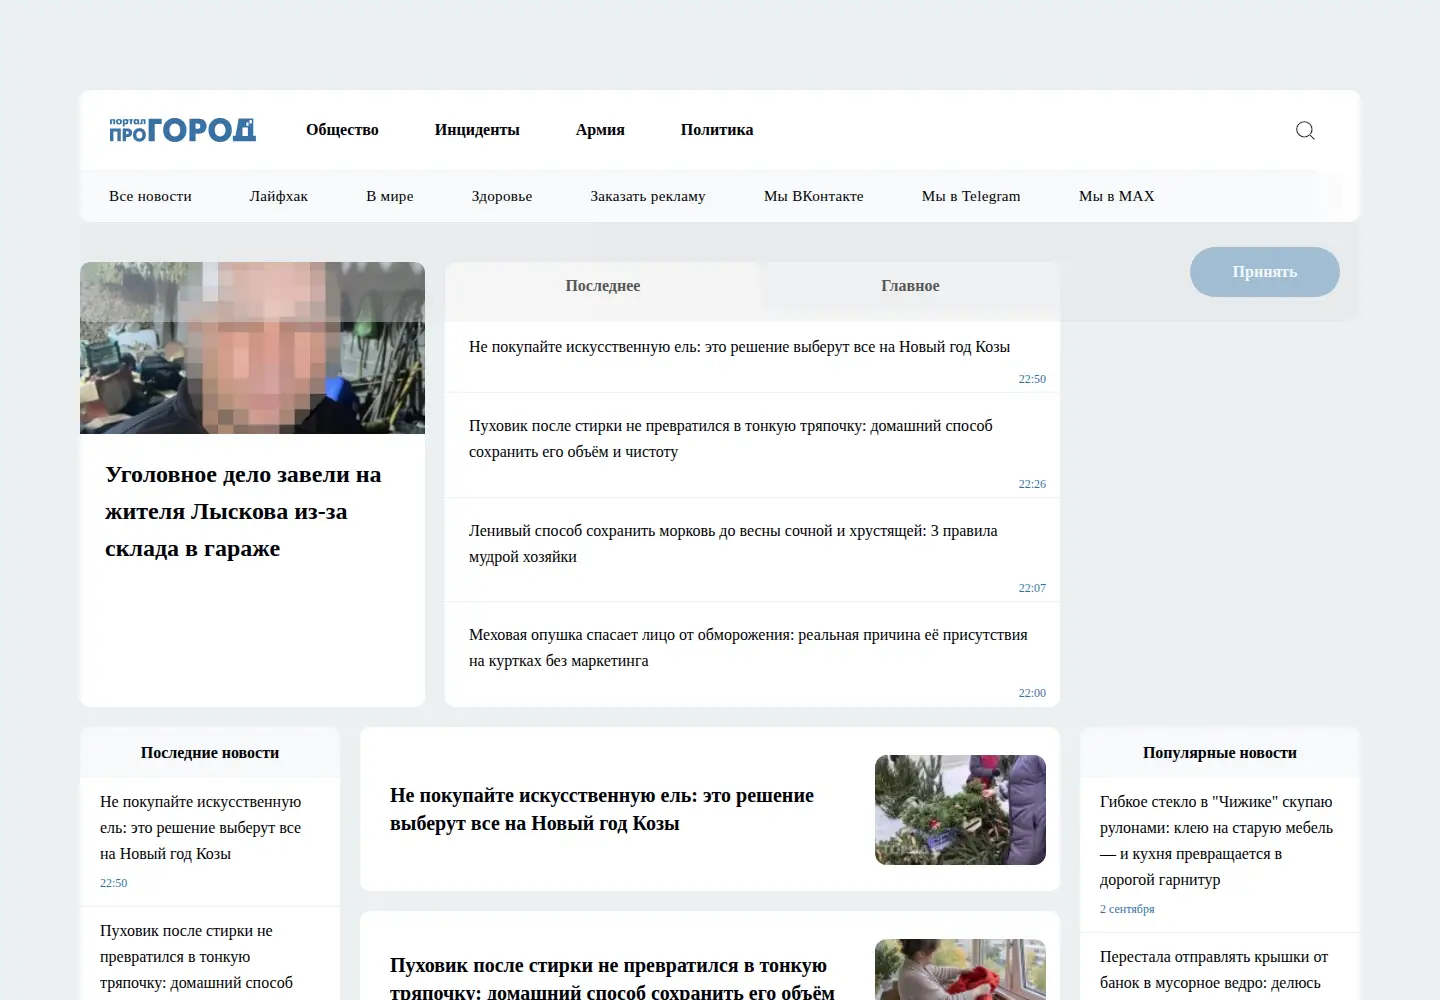Open the Лайфхак category
The width and height of the screenshot is (1440, 1000).
pos(279,196)
